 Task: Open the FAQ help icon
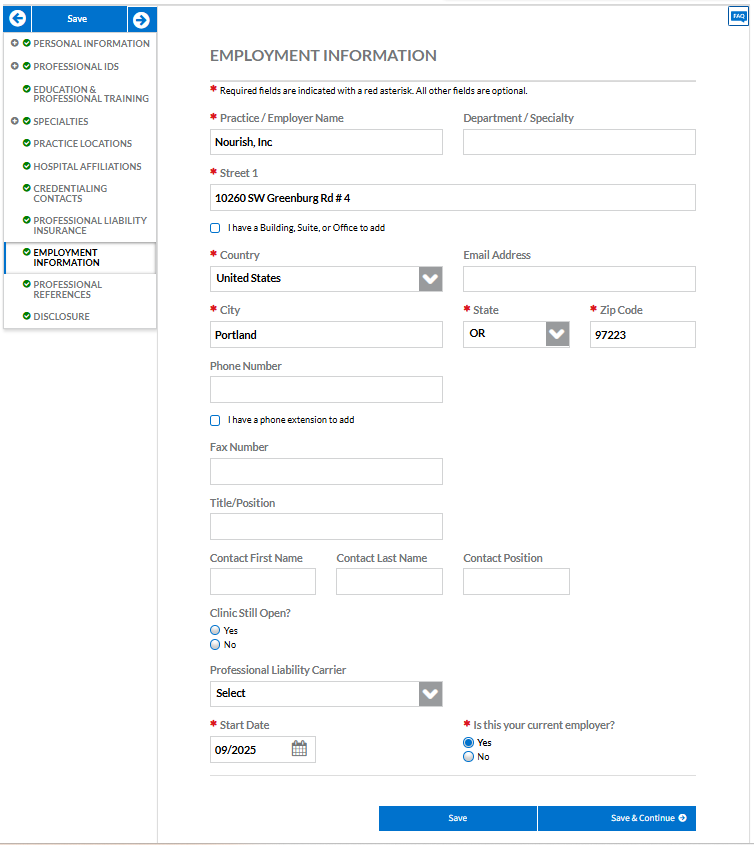738,16
